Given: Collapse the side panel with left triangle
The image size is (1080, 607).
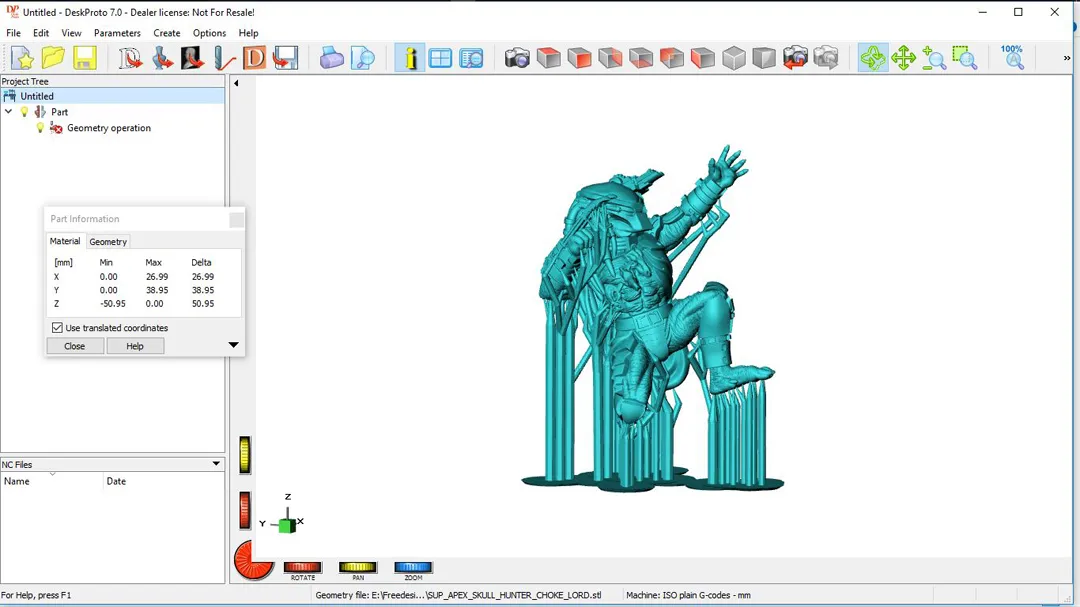Looking at the screenshot, I should click(x=236, y=83).
